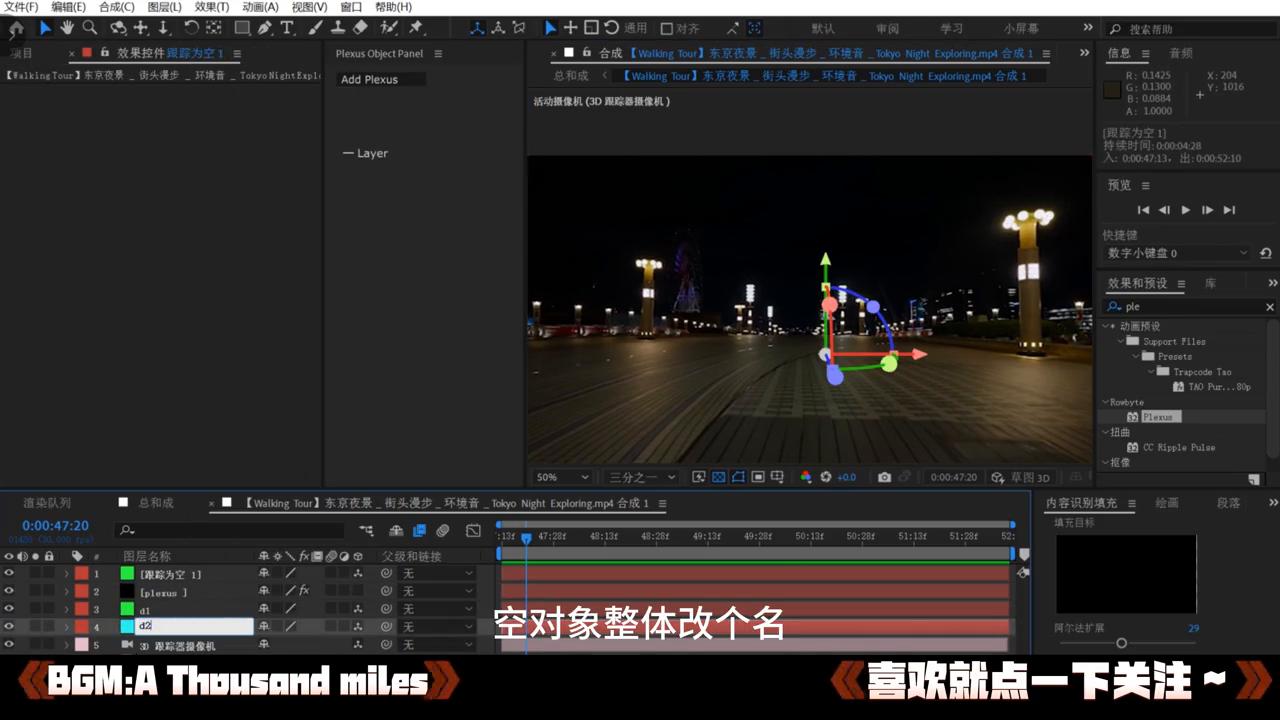Open the 50% magnification dropdown
This screenshot has height=720, width=1280.
click(562, 477)
